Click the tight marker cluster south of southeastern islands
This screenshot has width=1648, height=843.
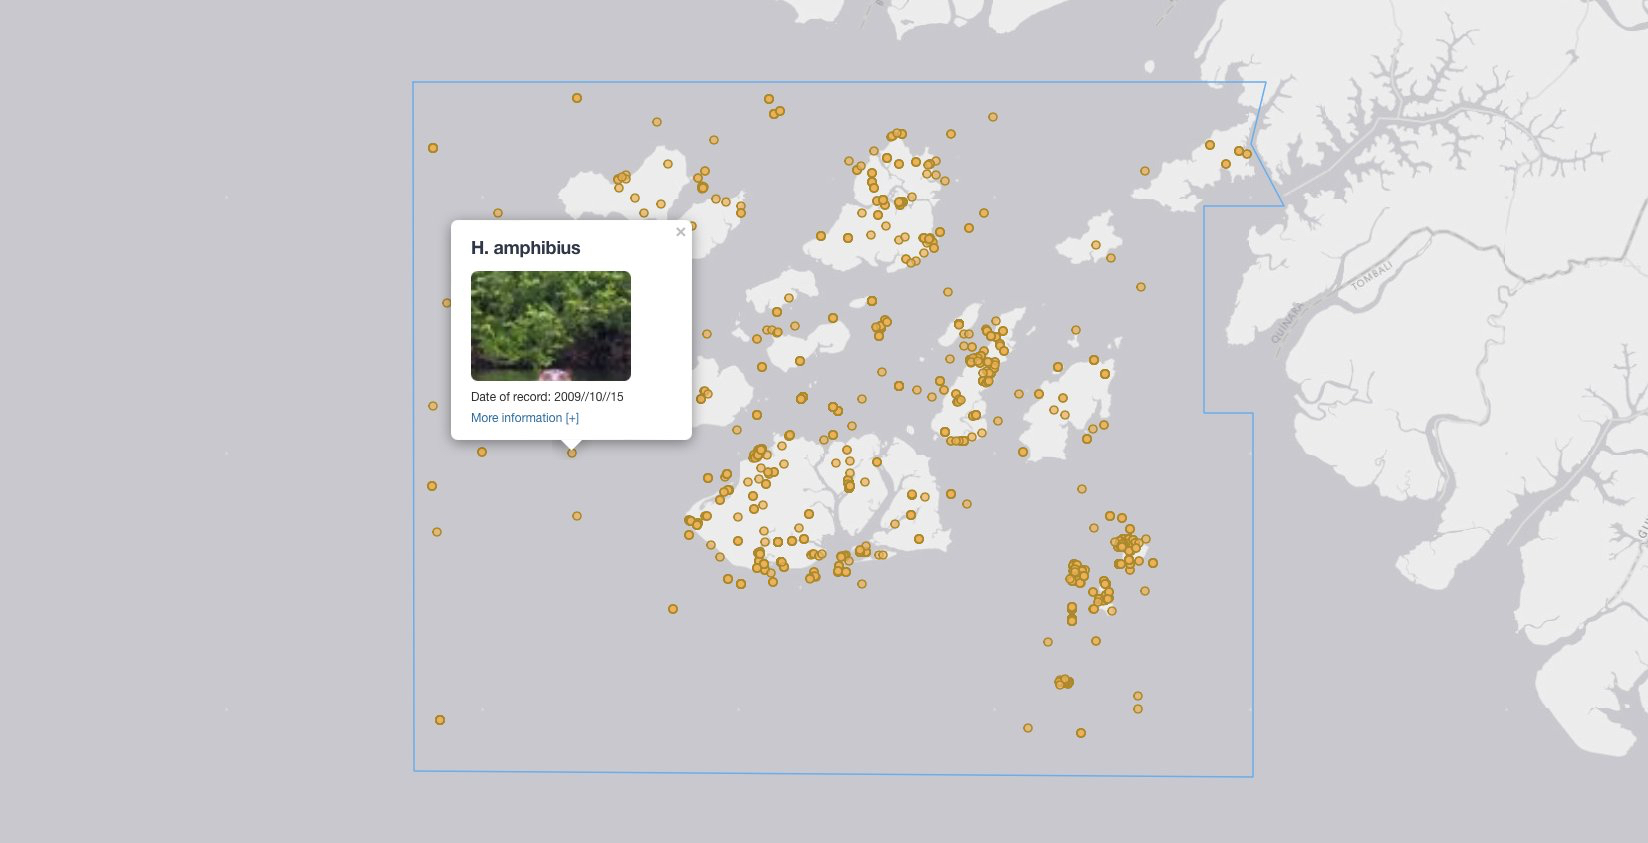(x=1063, y=682)
